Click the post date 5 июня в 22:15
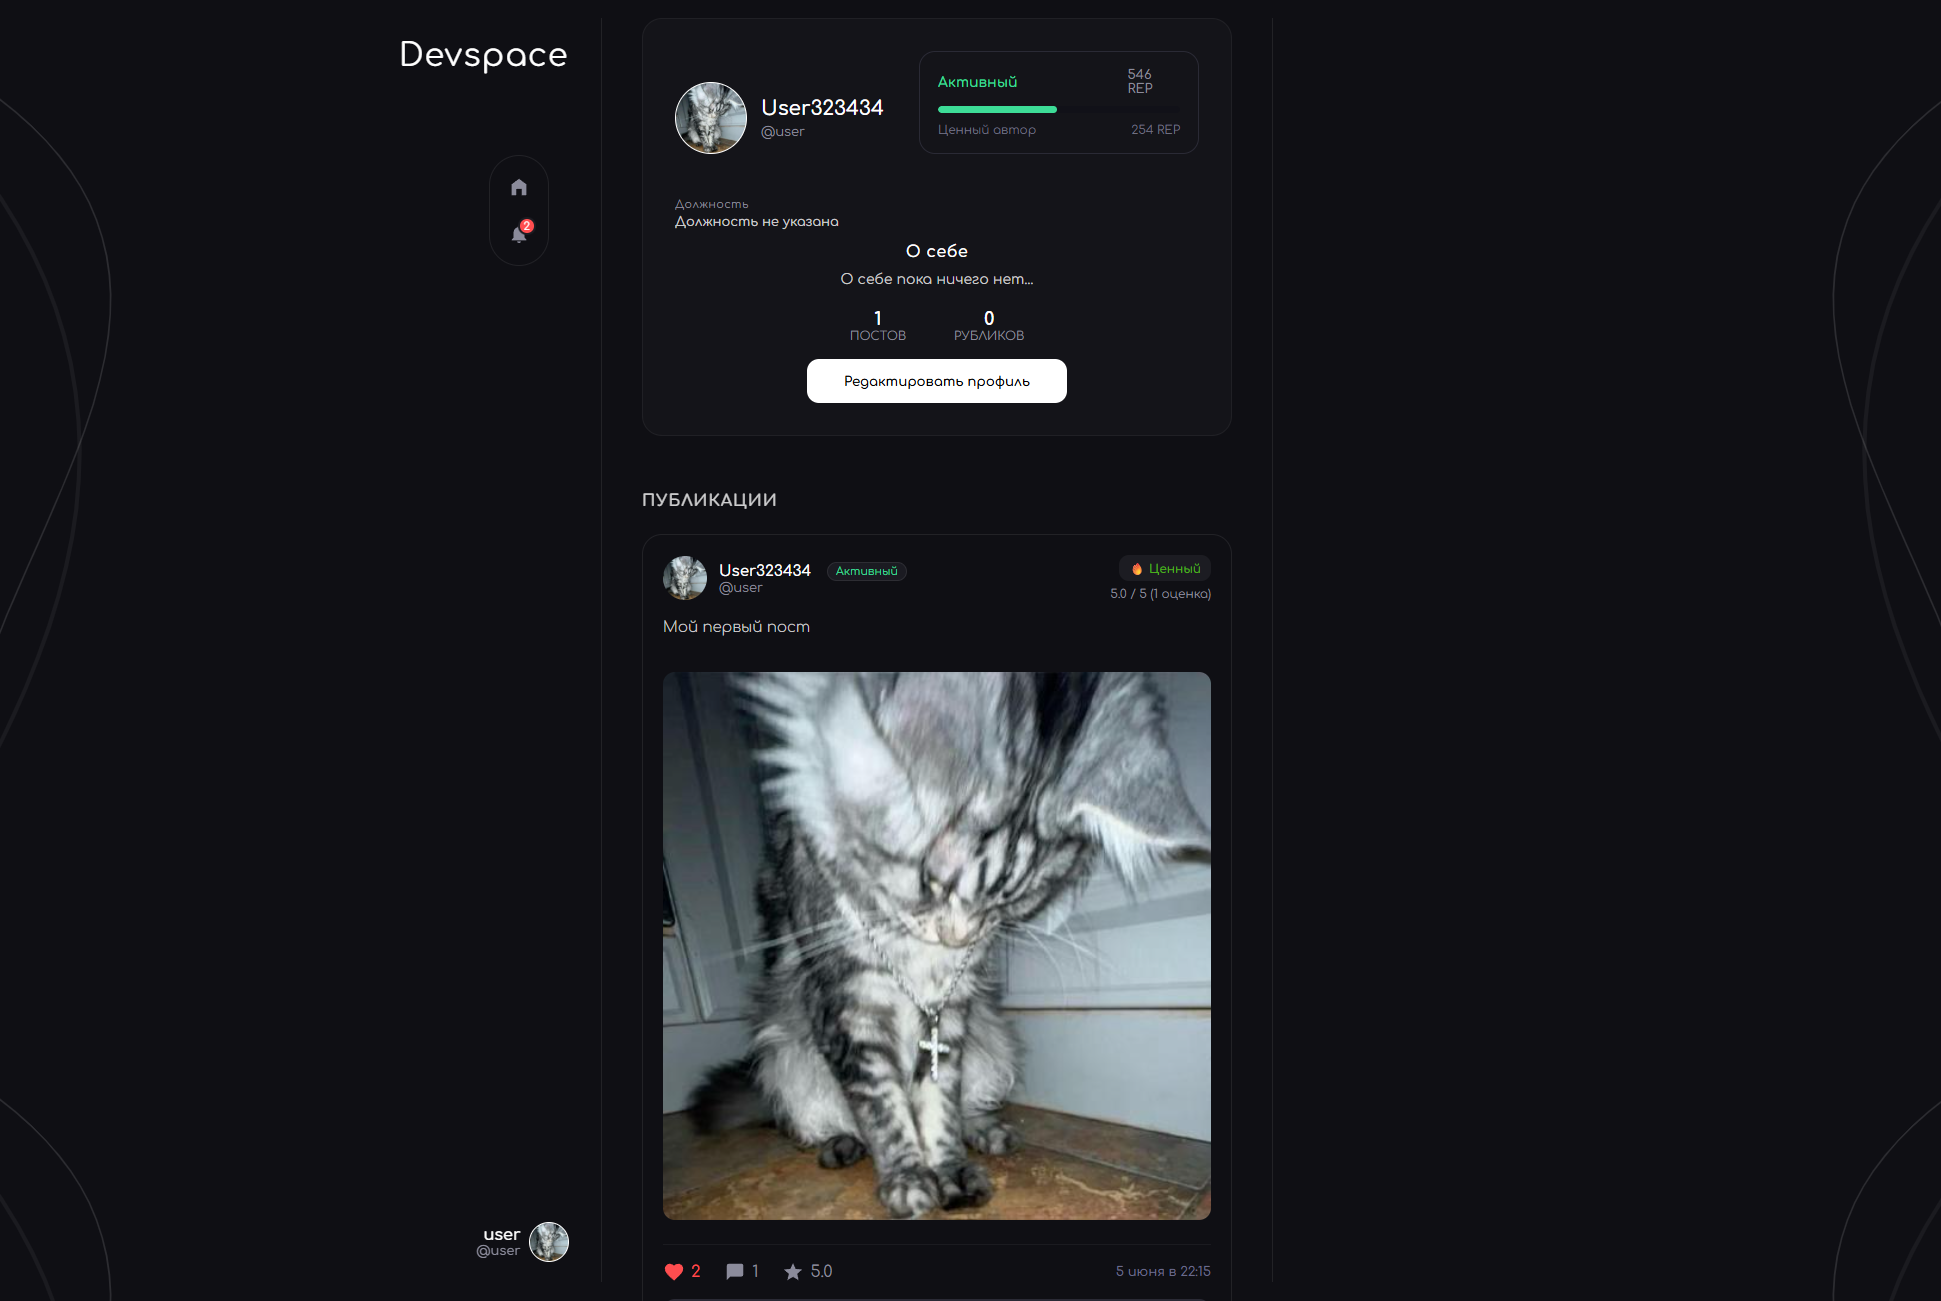Screen dimensions: 1941x1301 click(1163, 1271)
